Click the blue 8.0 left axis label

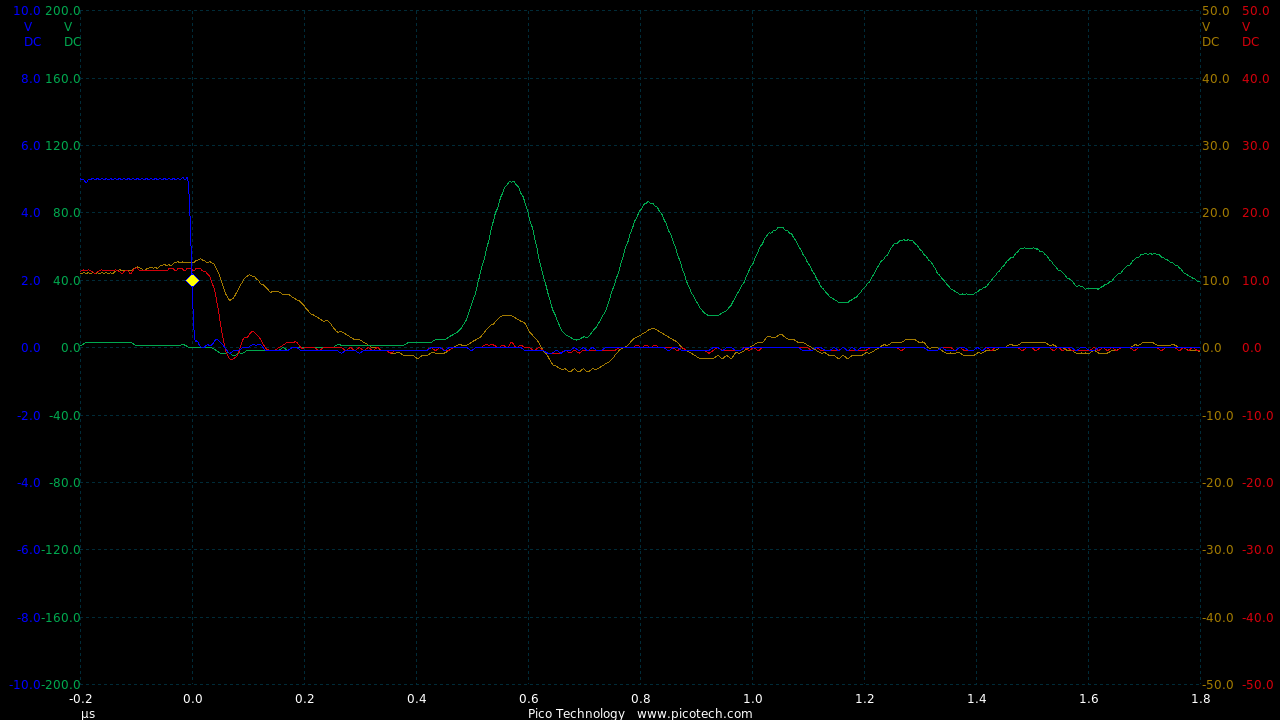click(x=30, y=78)
